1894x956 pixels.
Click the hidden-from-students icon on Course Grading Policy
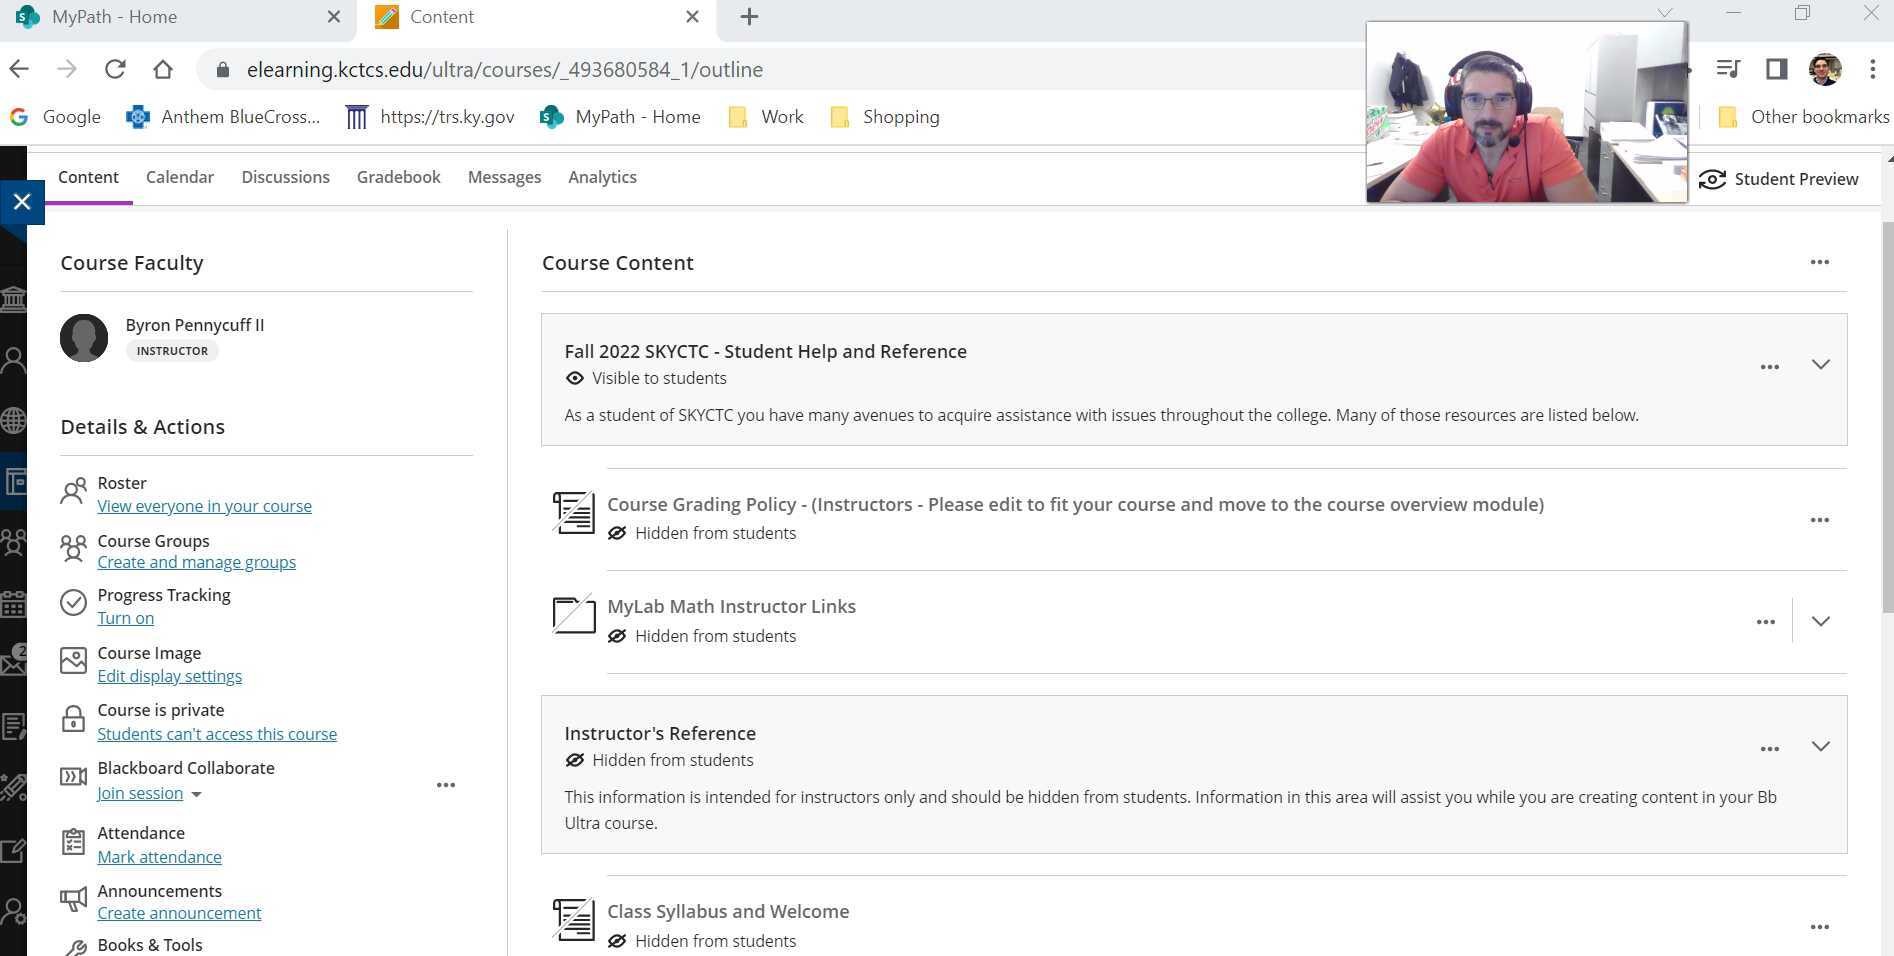click(x=618, y=533)
